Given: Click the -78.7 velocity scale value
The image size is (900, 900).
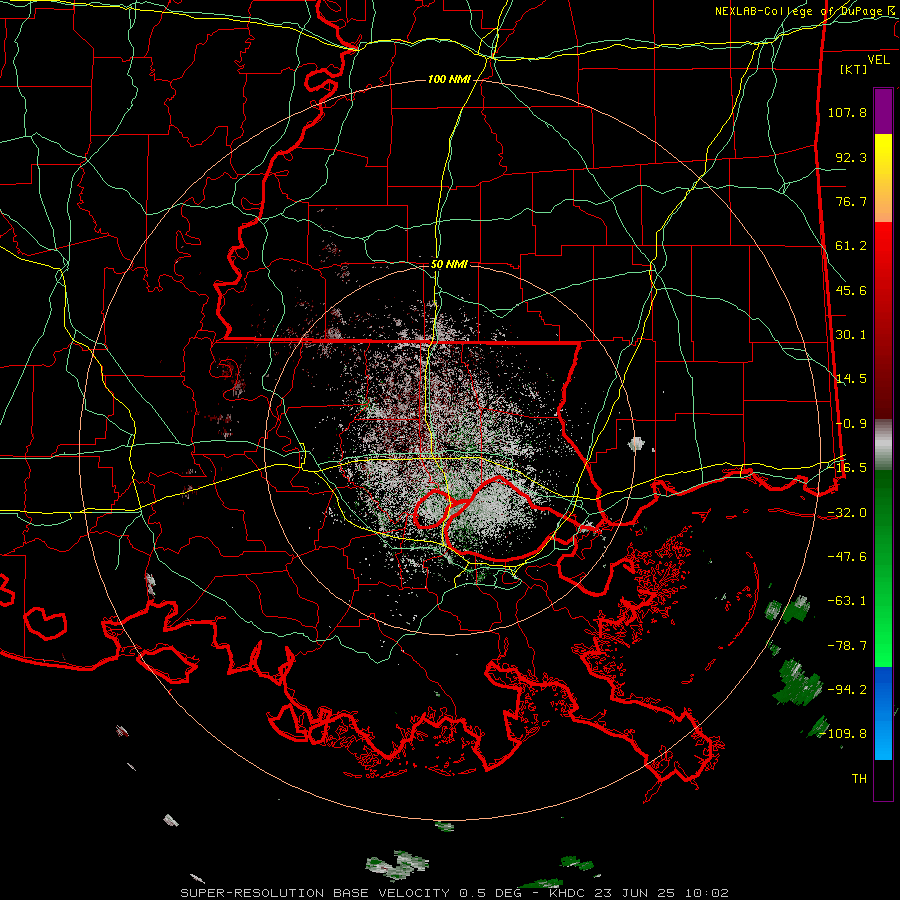Looking at the screenshot, I should click(x=847, y=646).
